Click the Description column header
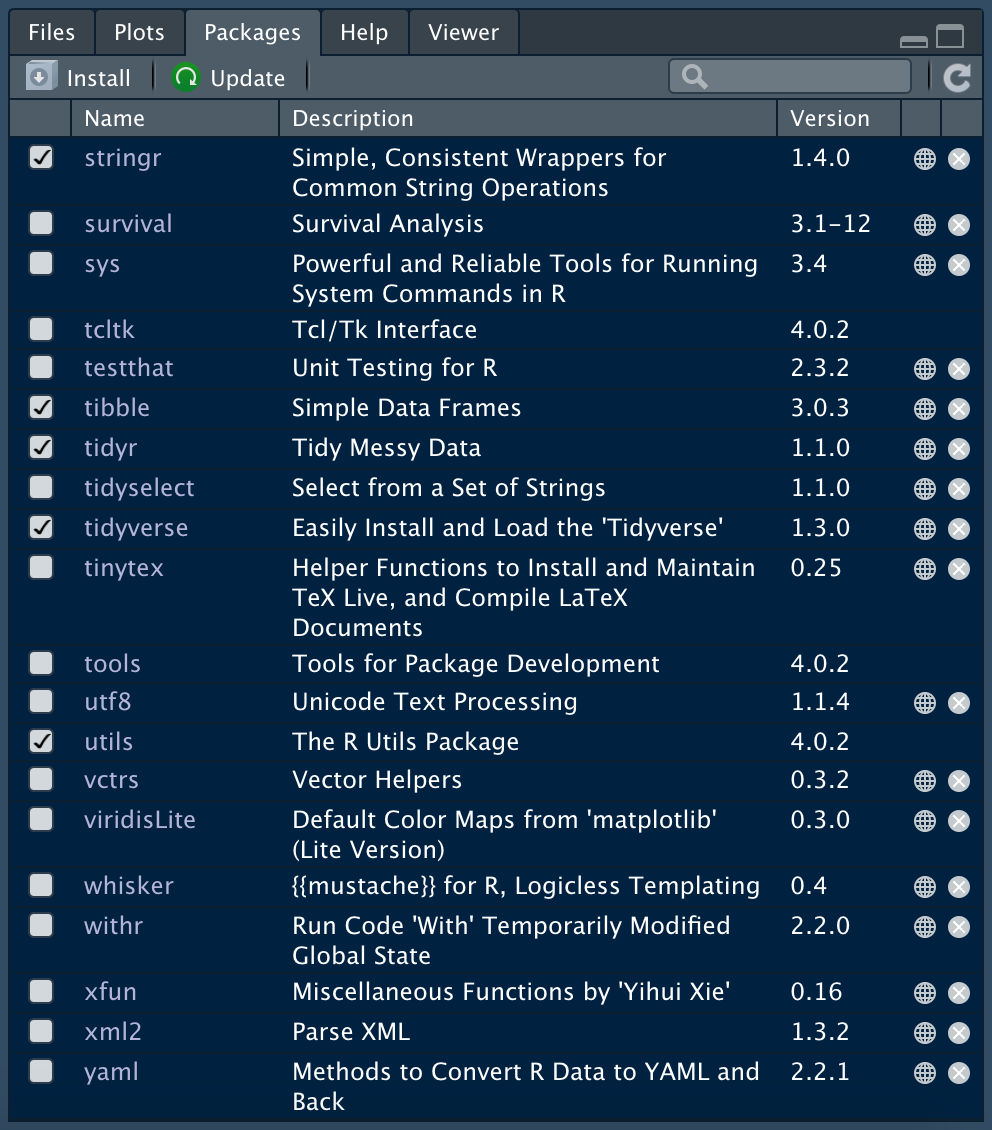Image resolution: width=992 pixels, height=1130 pixels. pos(528,118)
